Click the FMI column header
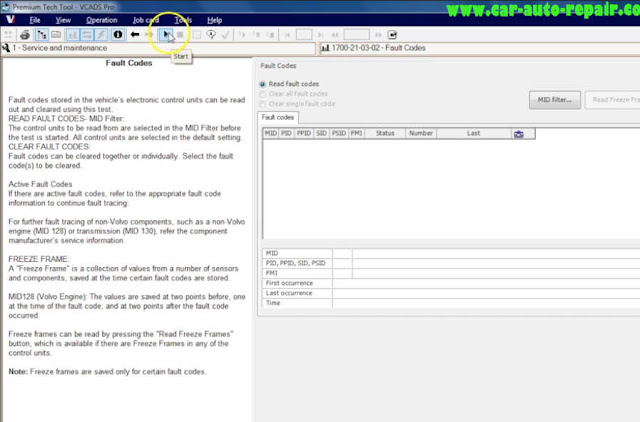 tap(357, 133)
